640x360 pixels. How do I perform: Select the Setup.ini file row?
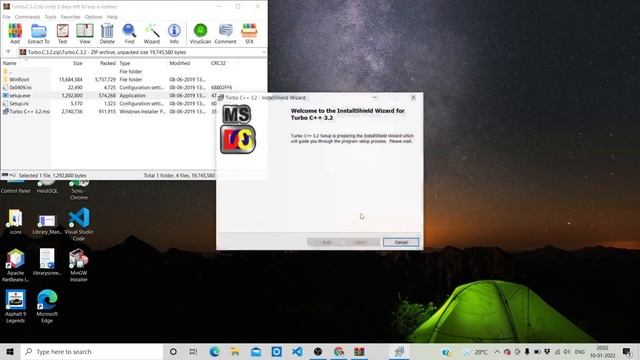coord(108,104)
